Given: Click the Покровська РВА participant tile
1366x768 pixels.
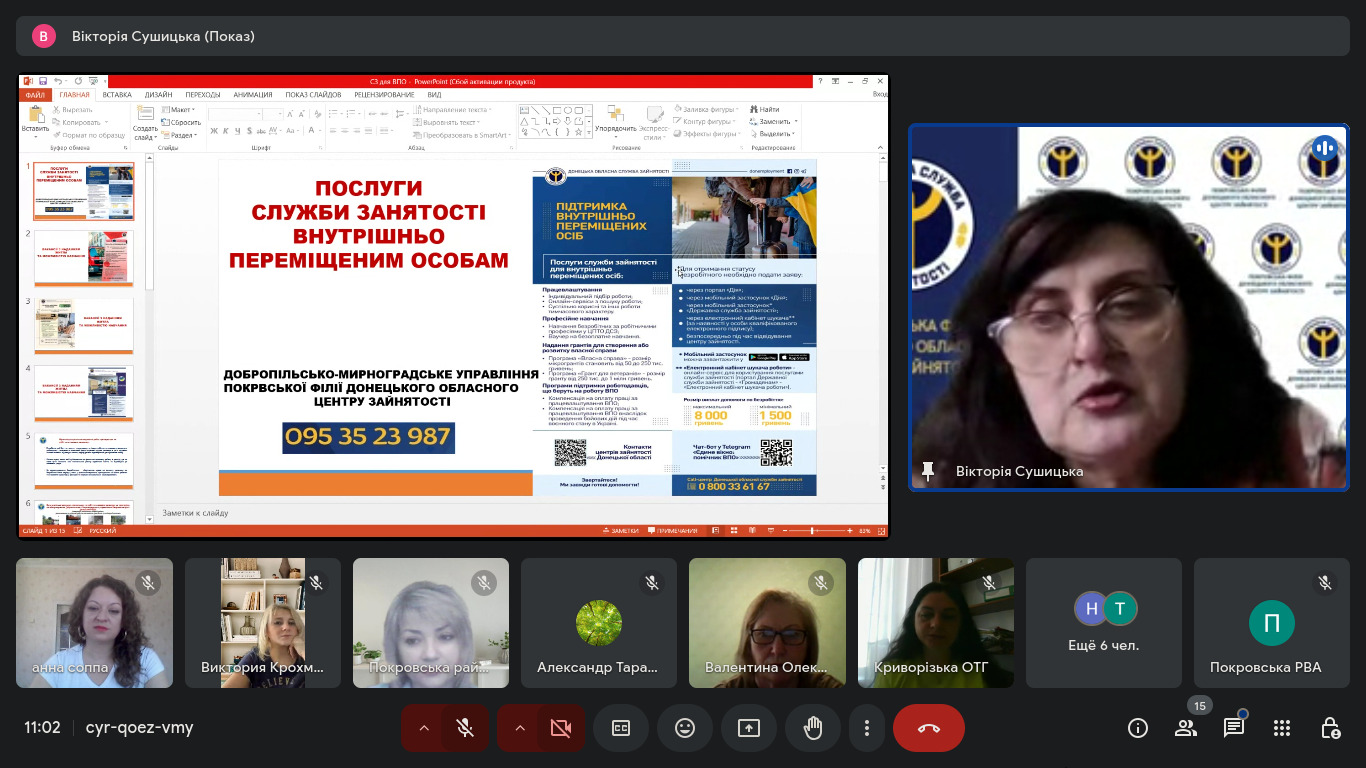Looking at the screenshot, I should point(1271,622).
